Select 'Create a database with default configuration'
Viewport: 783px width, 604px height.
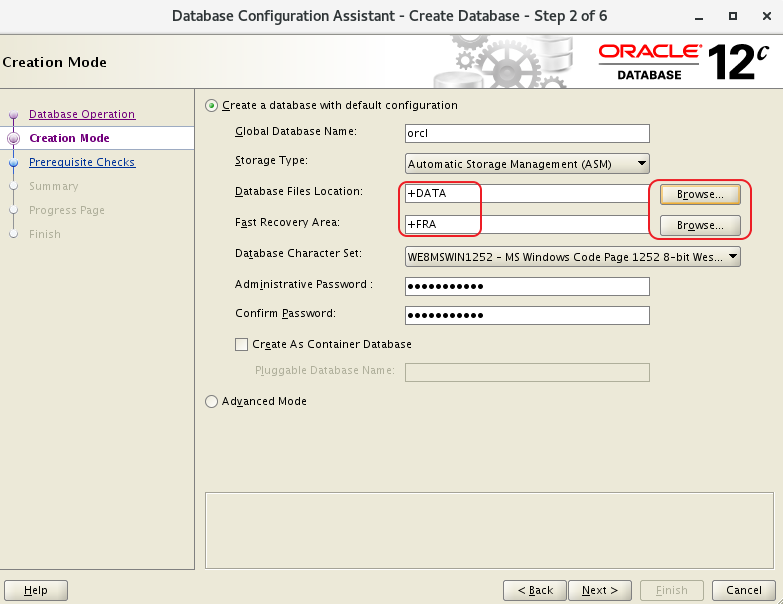pos(211,105)
